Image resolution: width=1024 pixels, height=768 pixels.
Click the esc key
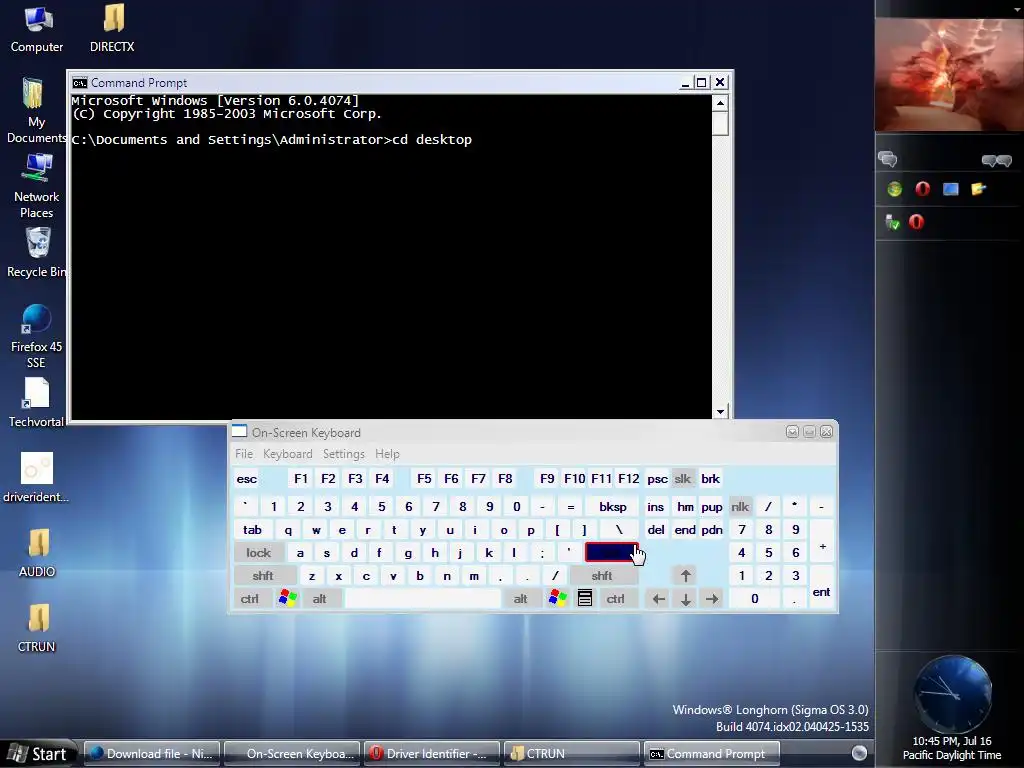click(247, 479)
